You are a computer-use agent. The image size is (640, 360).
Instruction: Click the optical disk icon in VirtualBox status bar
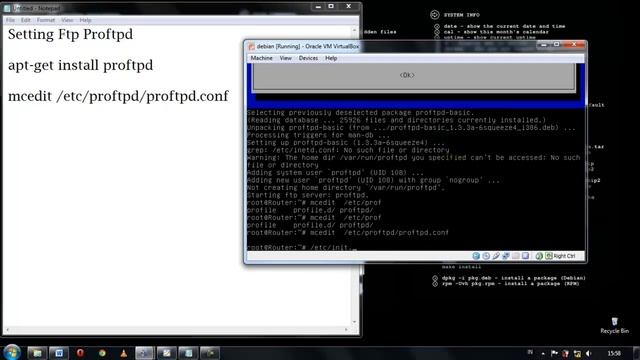pos(486,256)
